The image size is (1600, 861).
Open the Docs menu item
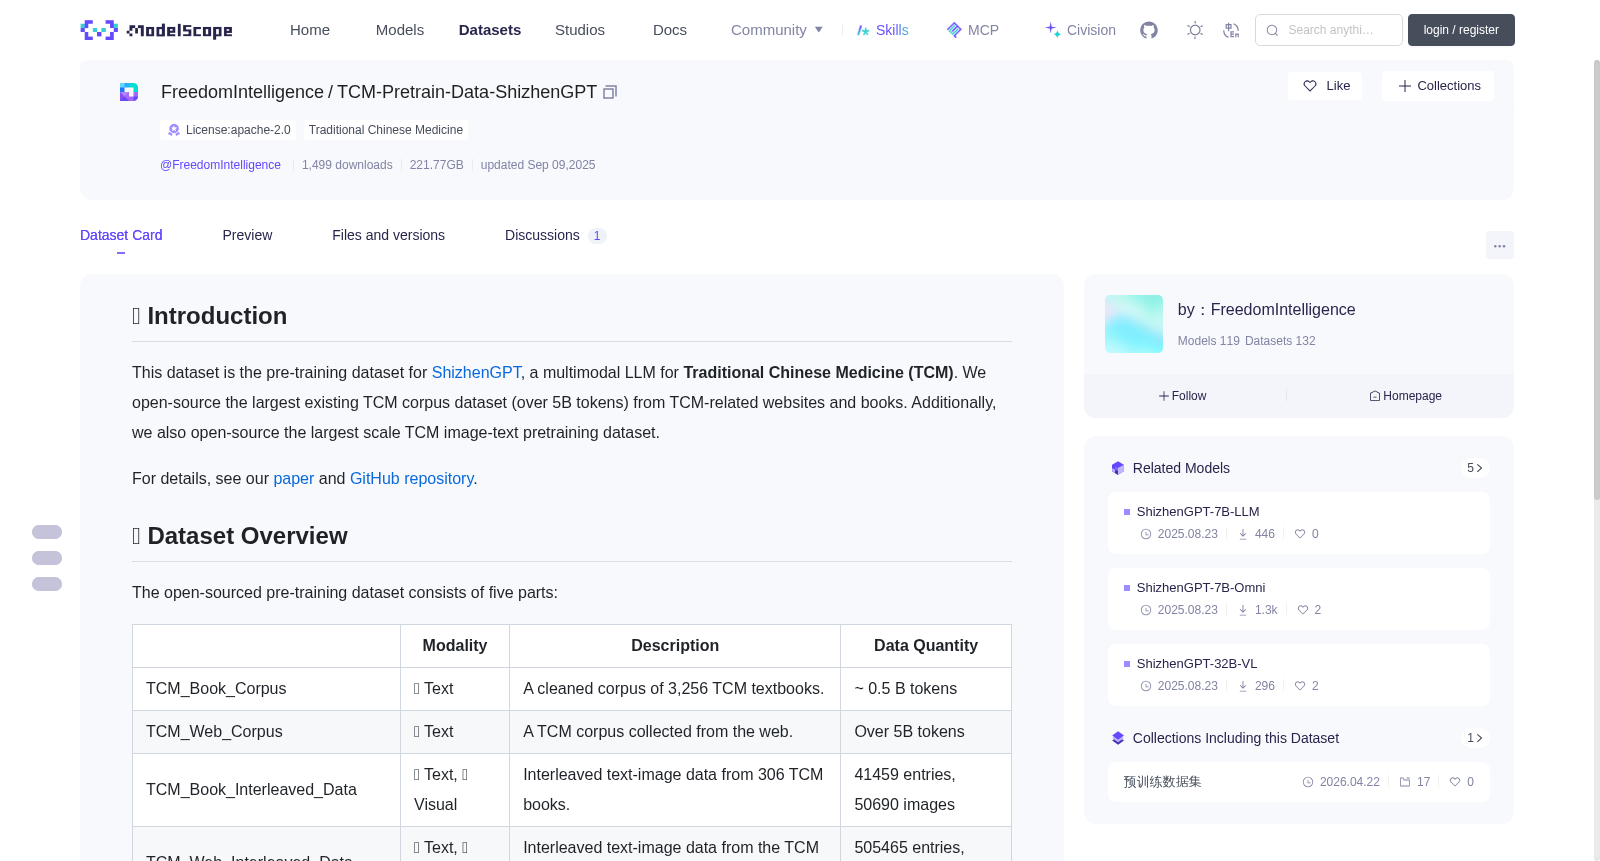(670, 30)
